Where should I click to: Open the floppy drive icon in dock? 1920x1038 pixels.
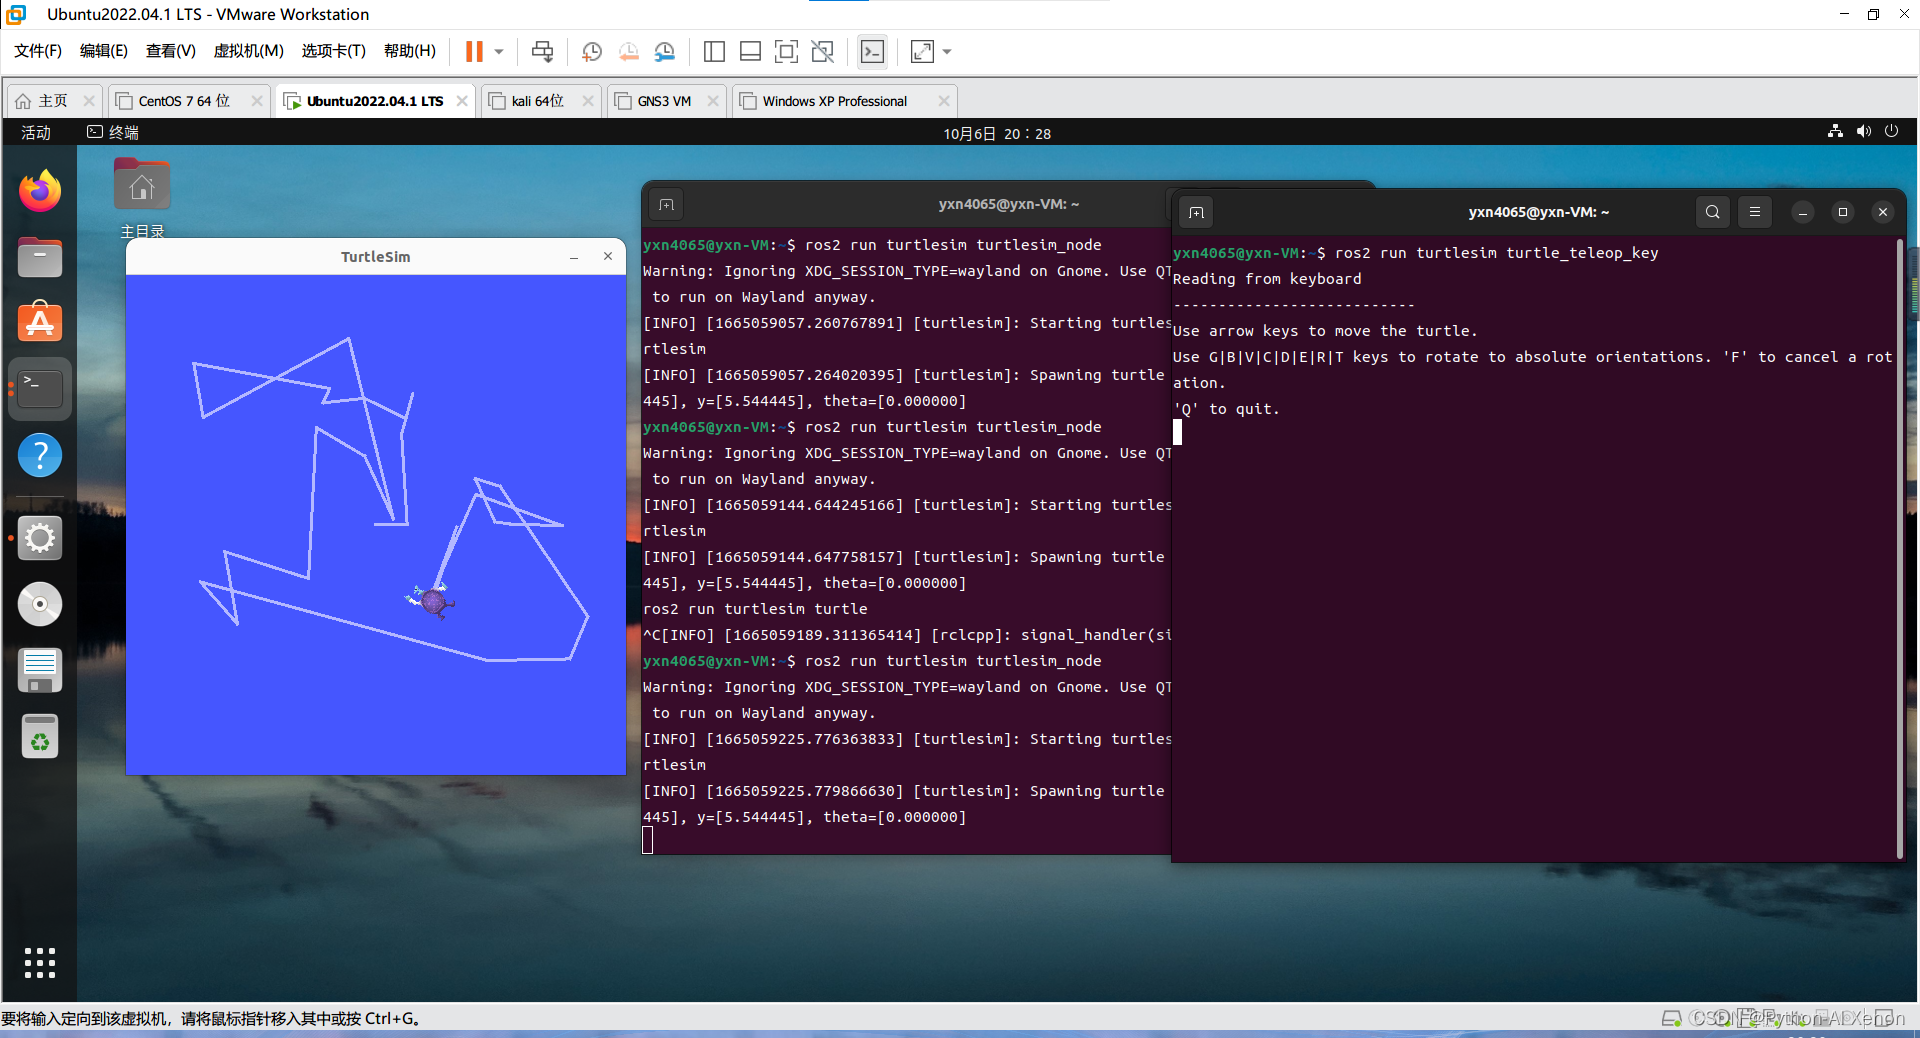coord(40,670)
